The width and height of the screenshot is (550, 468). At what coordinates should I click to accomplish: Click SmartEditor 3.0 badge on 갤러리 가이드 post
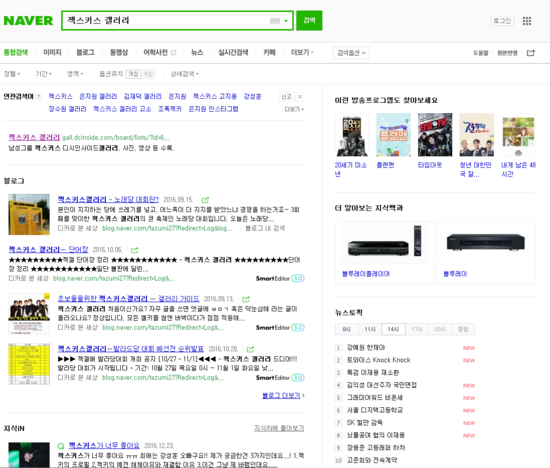(x=280, y=328)
